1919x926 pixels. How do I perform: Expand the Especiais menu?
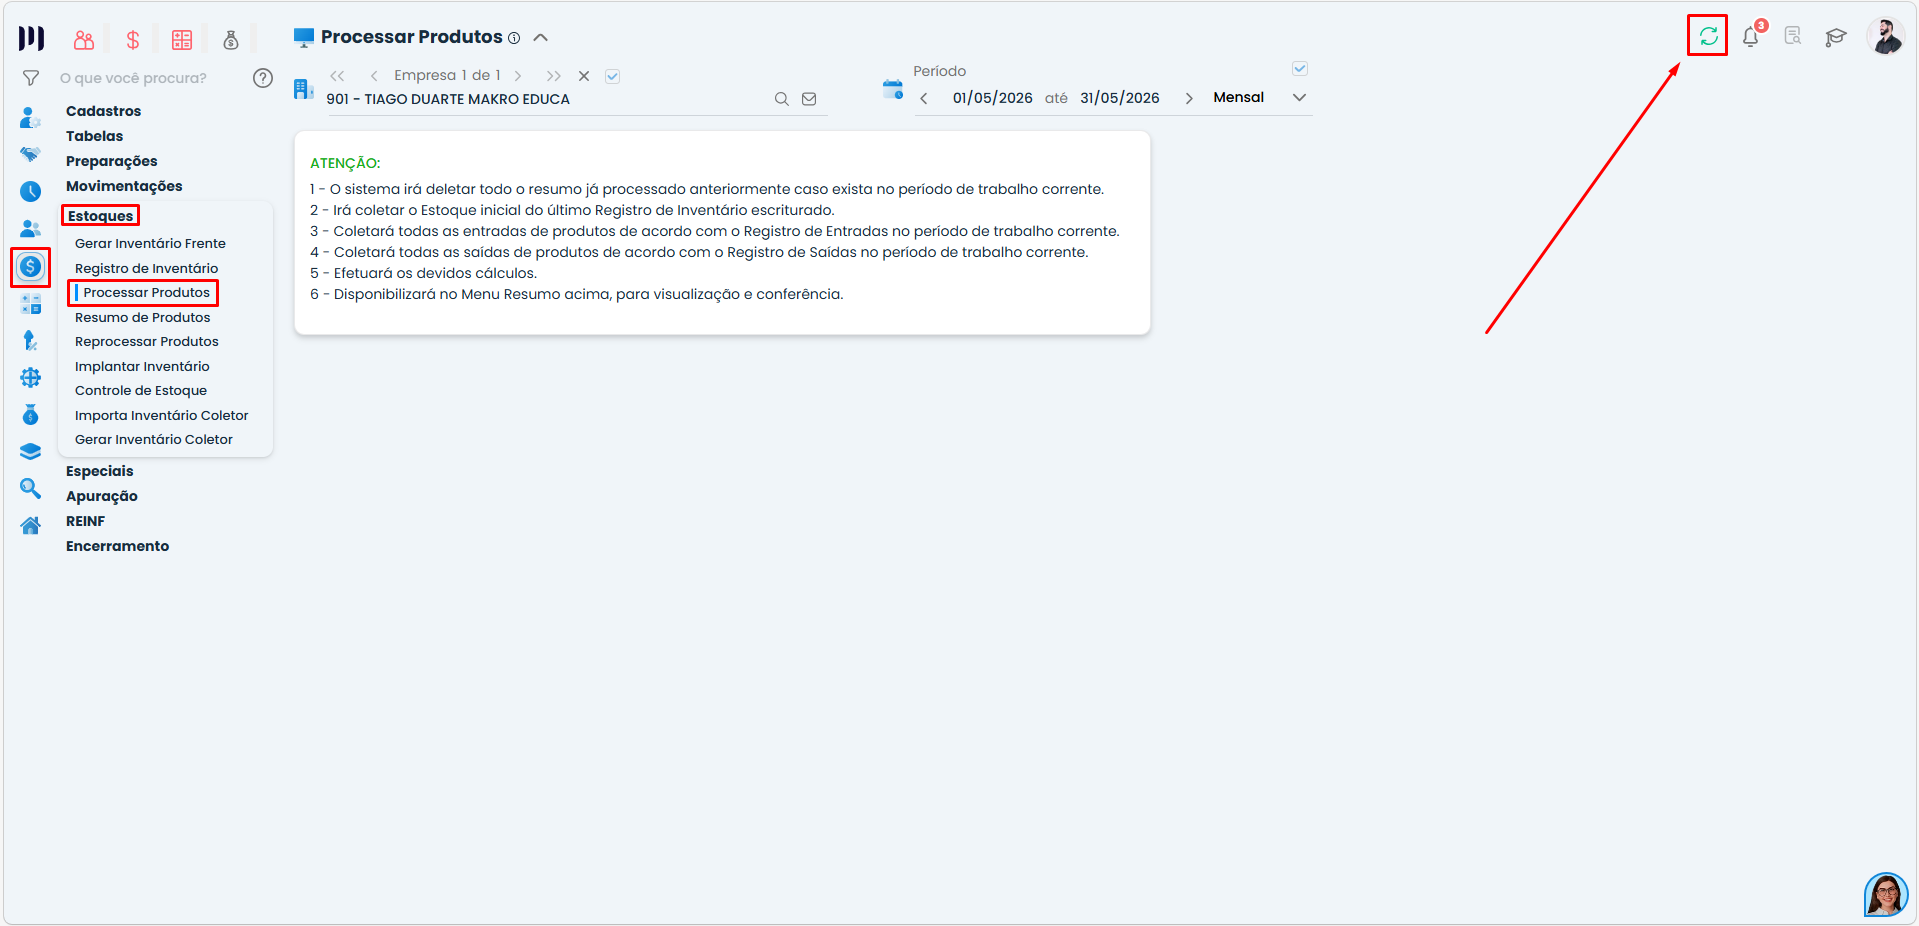100,471
